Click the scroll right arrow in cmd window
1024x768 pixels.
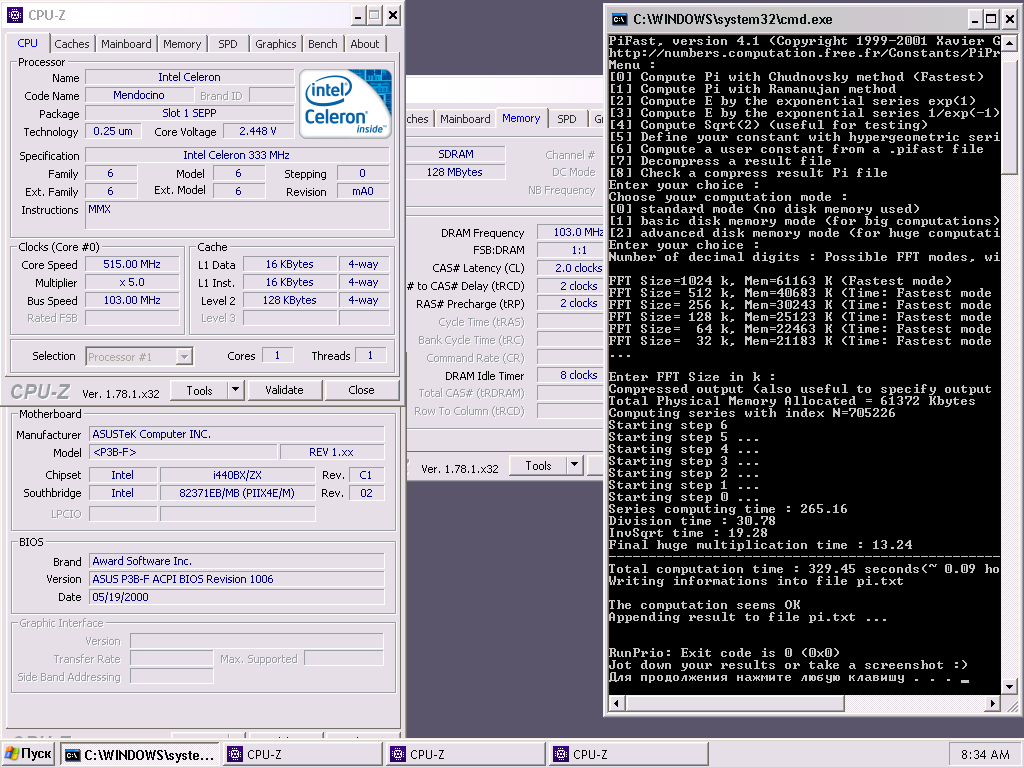[x=993, y=703]
